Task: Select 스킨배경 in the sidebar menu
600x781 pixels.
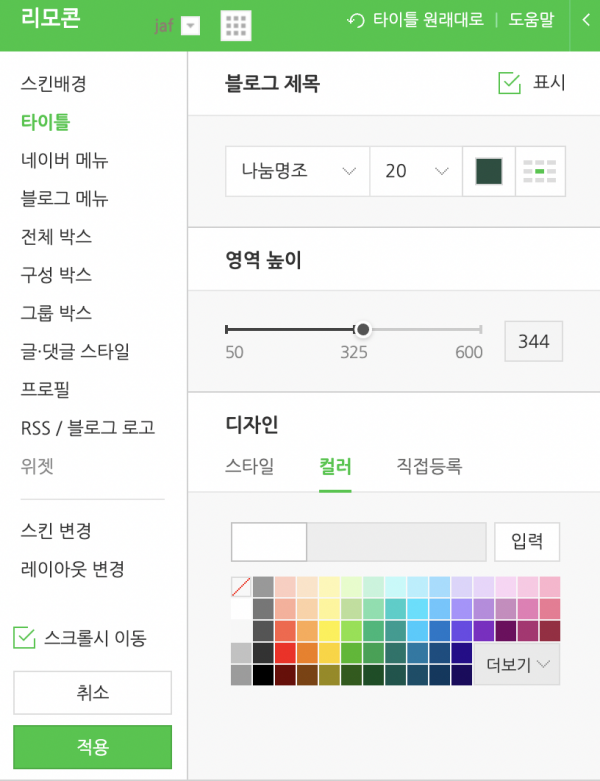Action: [x=54, y=84]
